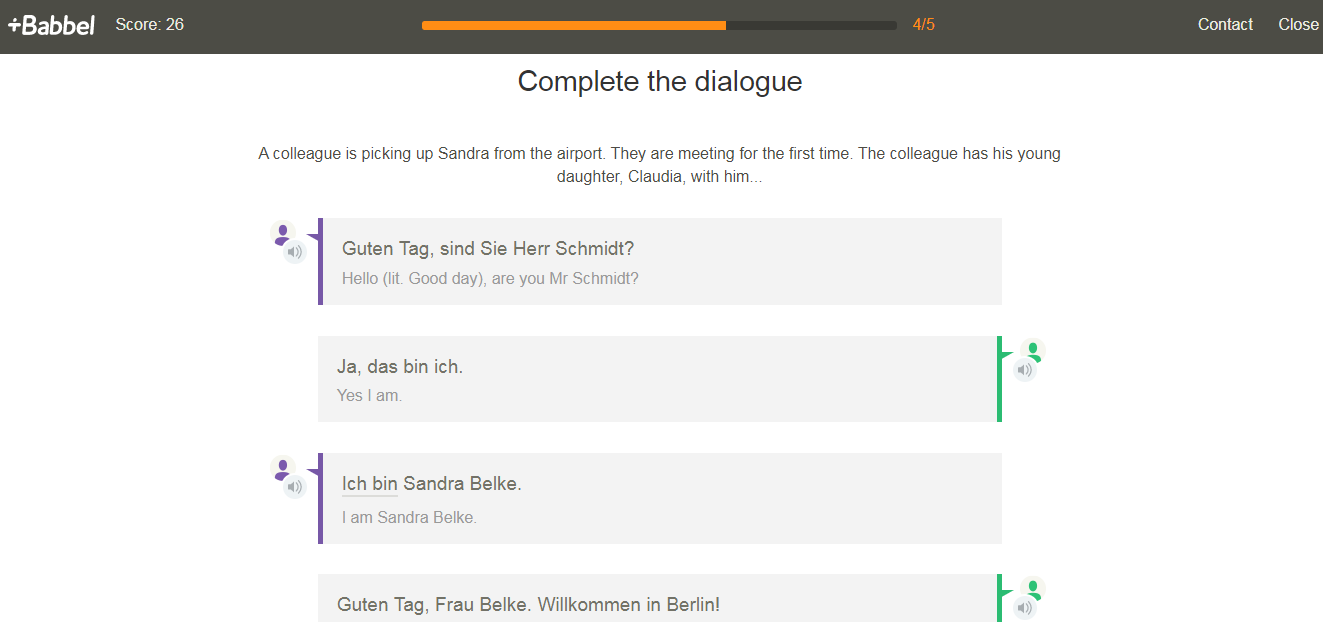
Task: Open the Contact link
Action: point(1225,25)
